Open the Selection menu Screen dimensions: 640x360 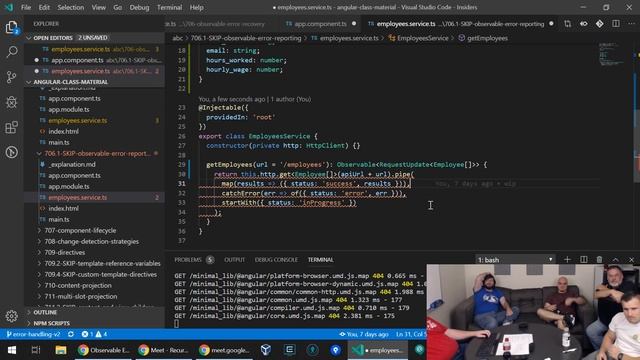pos(71,7)
